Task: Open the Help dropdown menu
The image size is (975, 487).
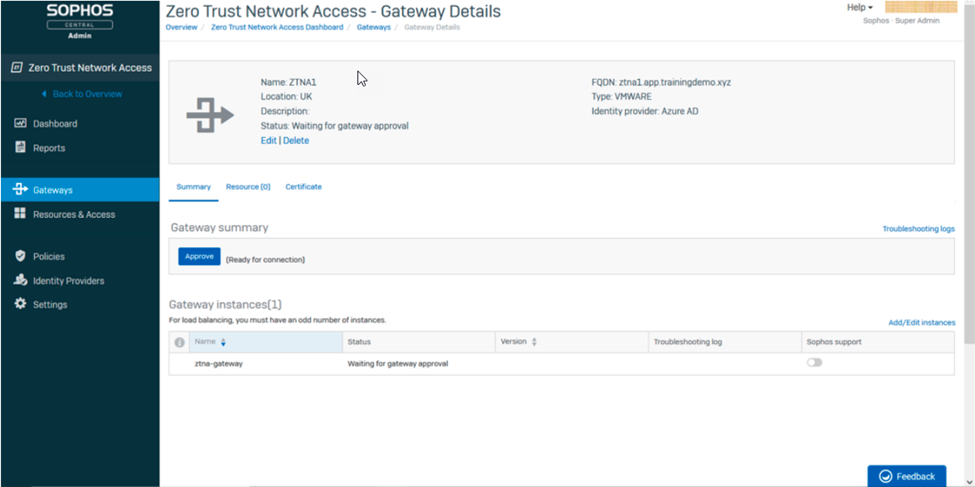Action: [859, 7]
